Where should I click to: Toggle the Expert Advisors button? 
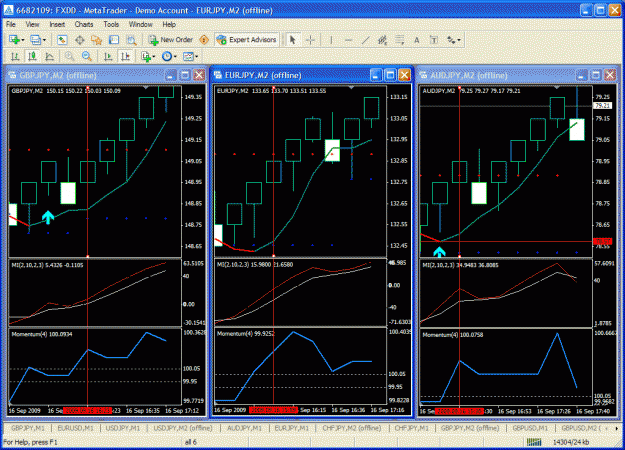246,40
